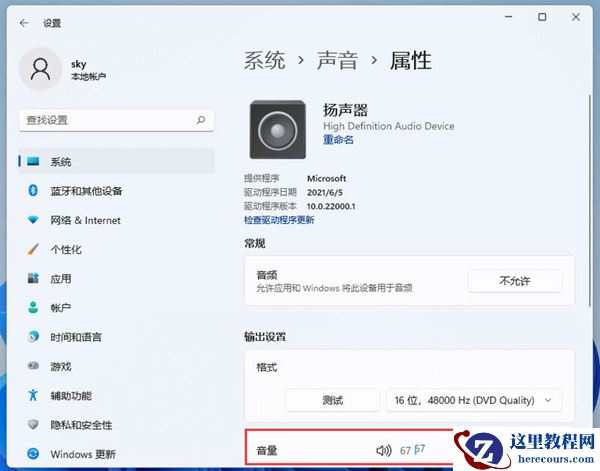Maximize the Settings window
Screen dimensions: 600x471
(x=542, y=17)
